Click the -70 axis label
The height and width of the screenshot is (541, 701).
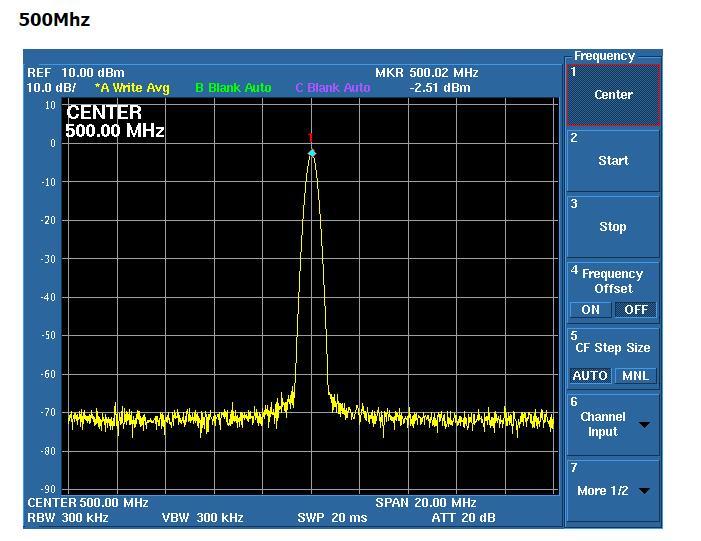pyautogui.click(x=48, y=412)
